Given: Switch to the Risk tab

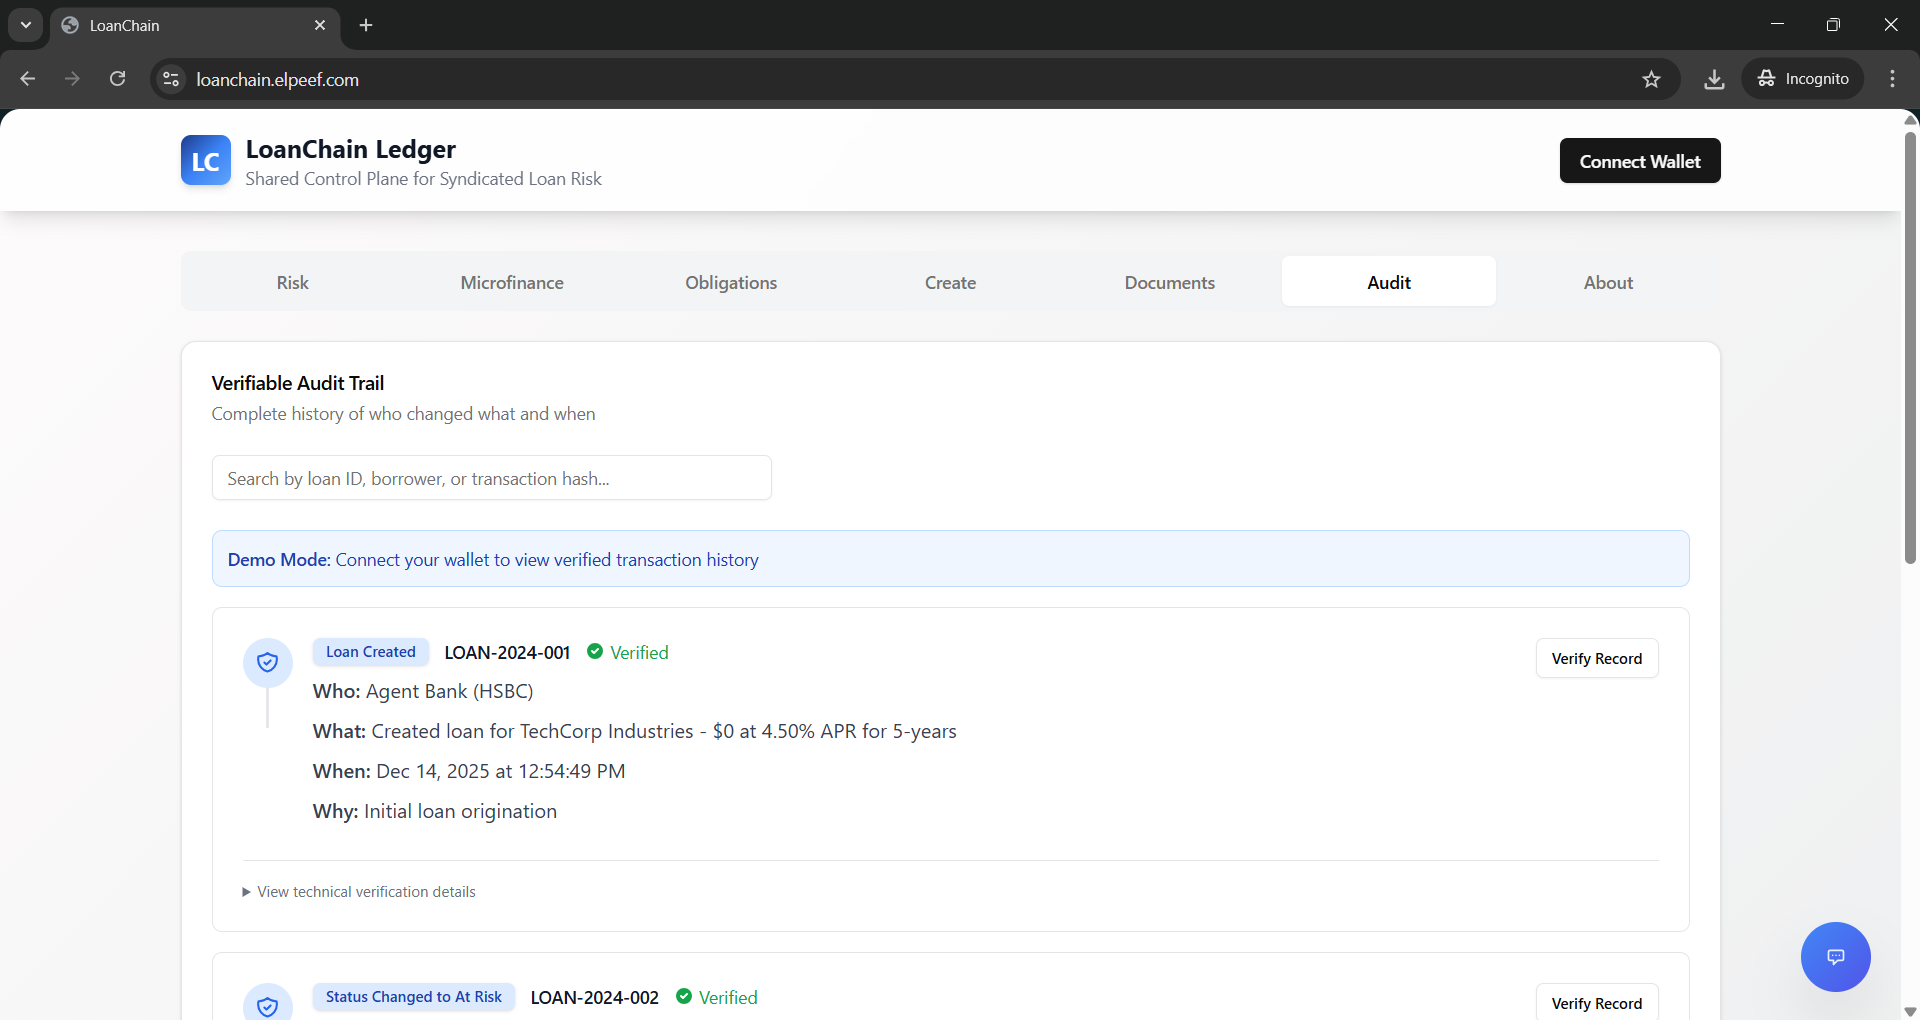Looking at the screenshot, I should tap(293, 283).
